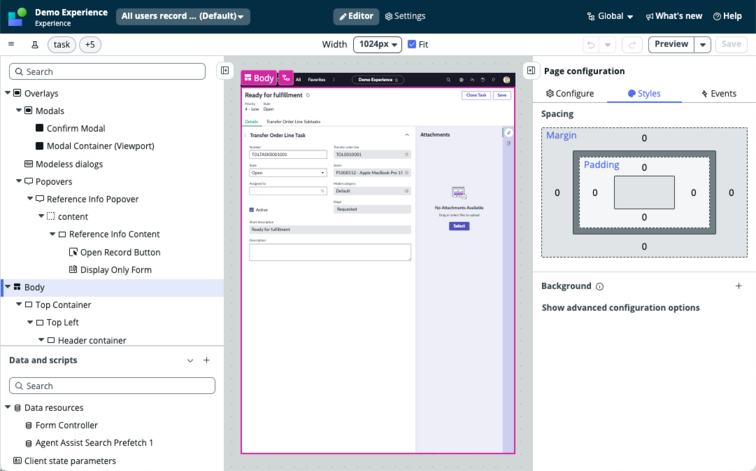Select Top Left in the tree
The image size is (756, 471).
click(x=63, y=322)
